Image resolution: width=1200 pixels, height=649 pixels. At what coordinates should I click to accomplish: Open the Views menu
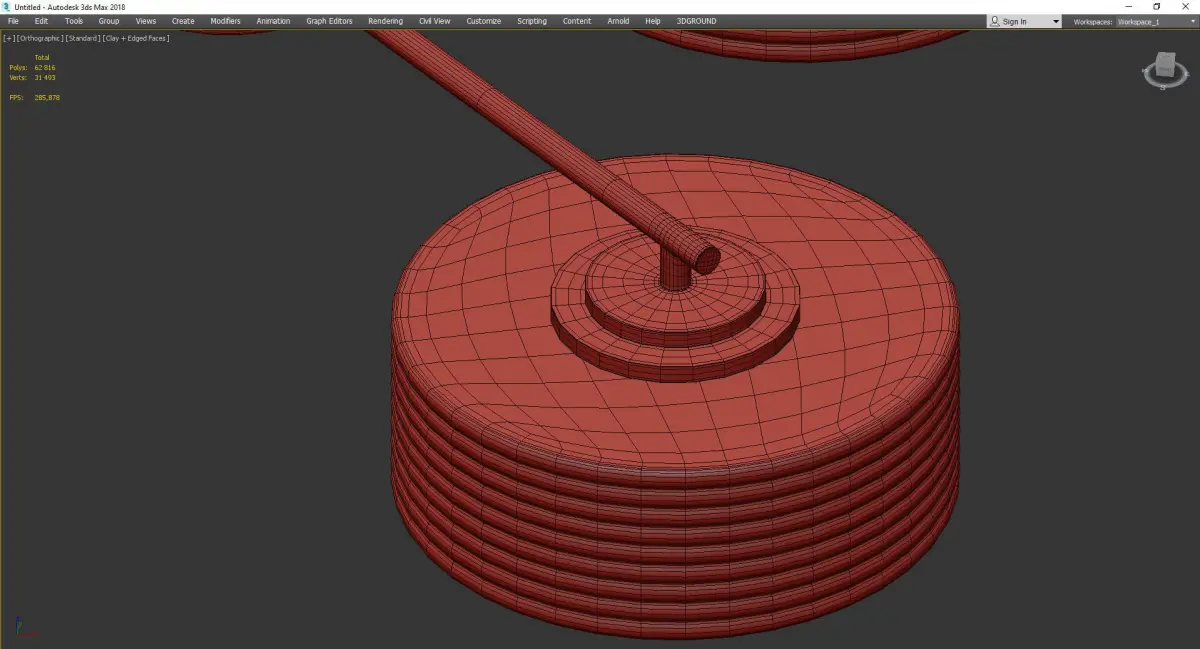[146, 21]
